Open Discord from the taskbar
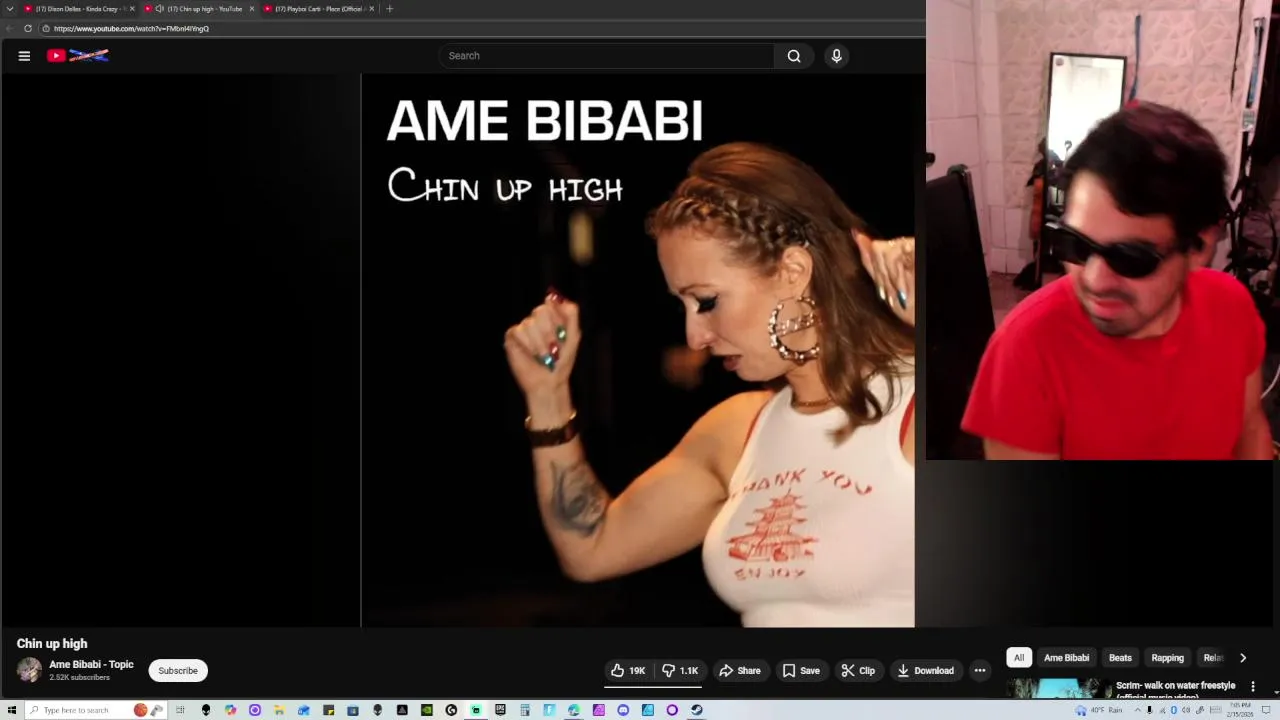This screenshot has height=720, width=1280. pos(623,710)
